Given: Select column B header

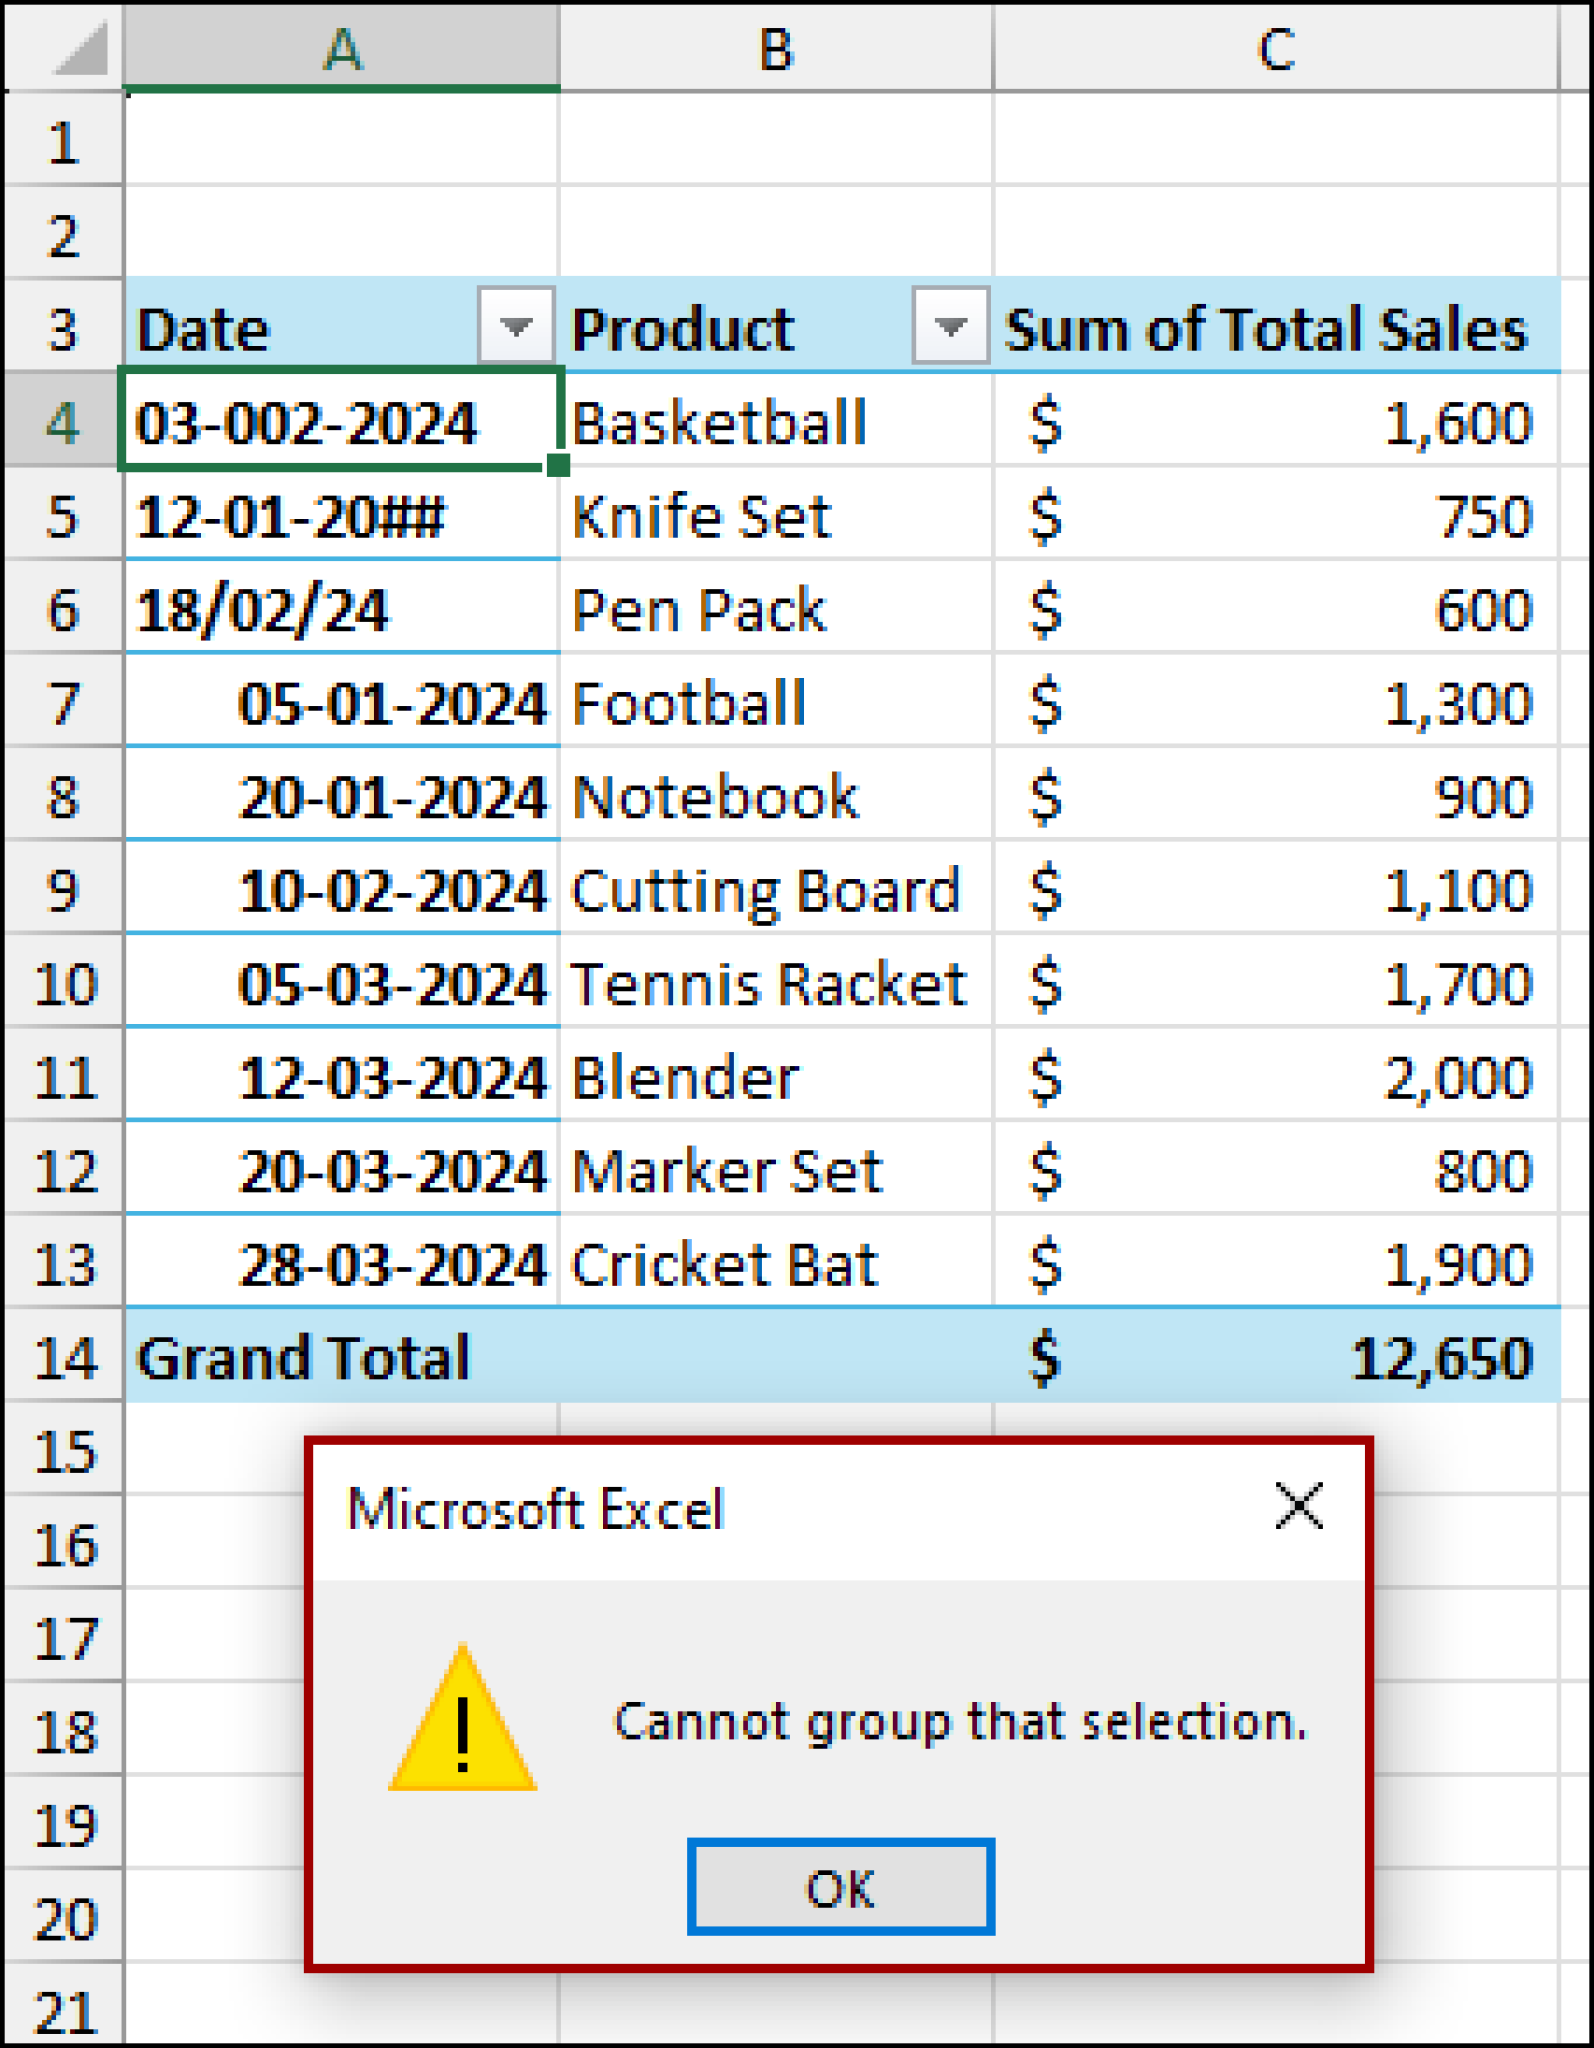Looking at the screenshot, I should pyautogui.click(x=776, y=48).
